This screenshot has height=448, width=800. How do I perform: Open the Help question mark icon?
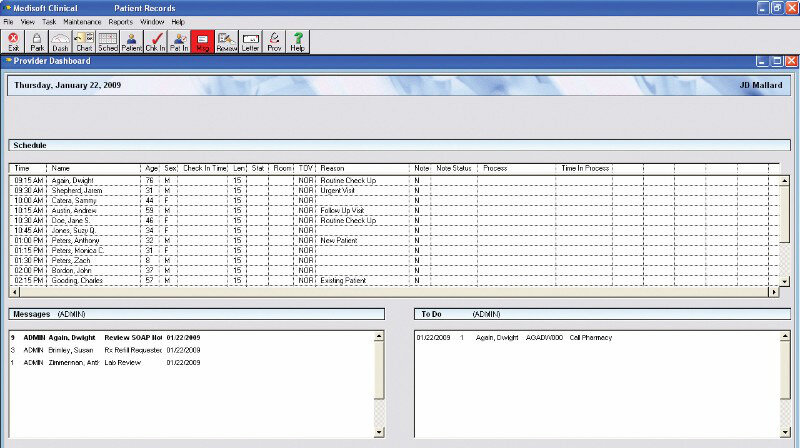[297, 41]
